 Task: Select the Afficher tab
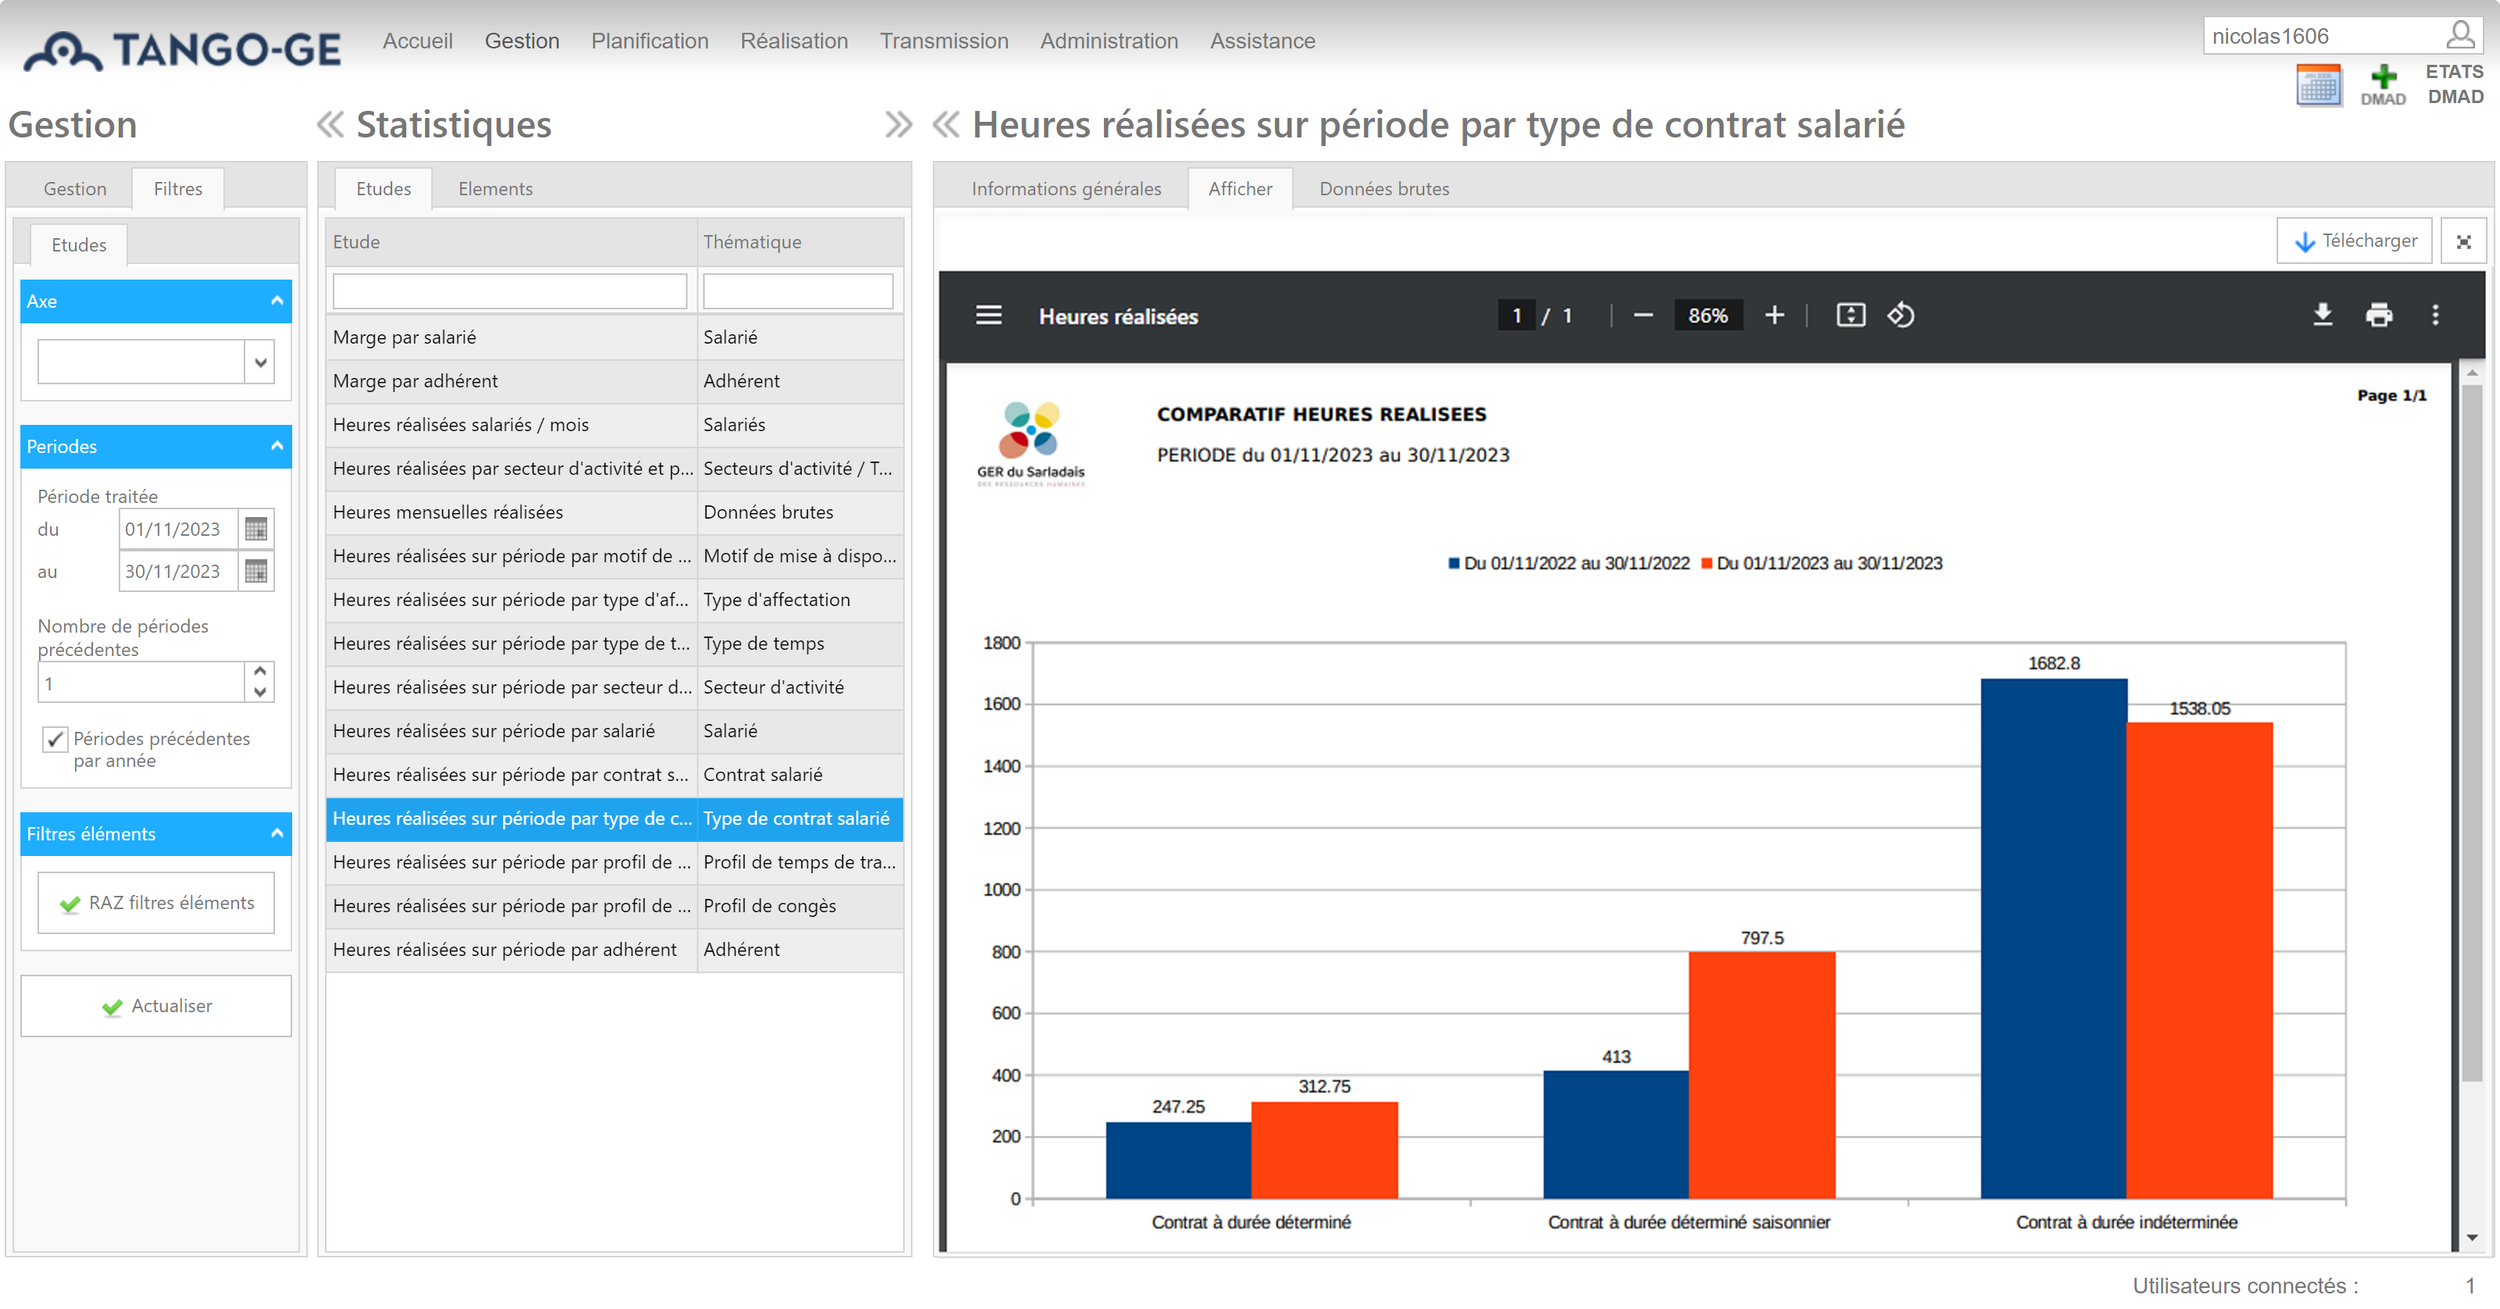click(x=1240, y=189)
